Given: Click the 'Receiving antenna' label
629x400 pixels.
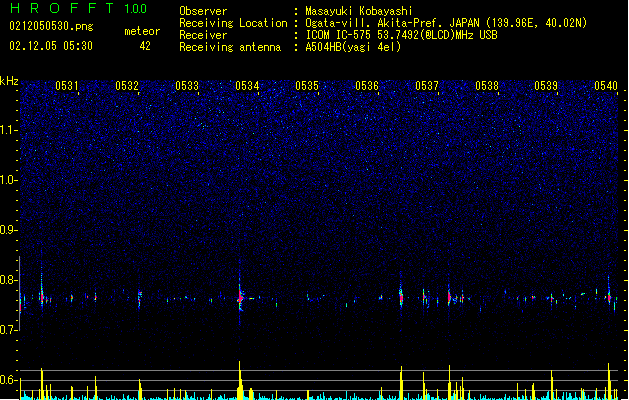Looking at the screenshot, I should pos(230,47).
